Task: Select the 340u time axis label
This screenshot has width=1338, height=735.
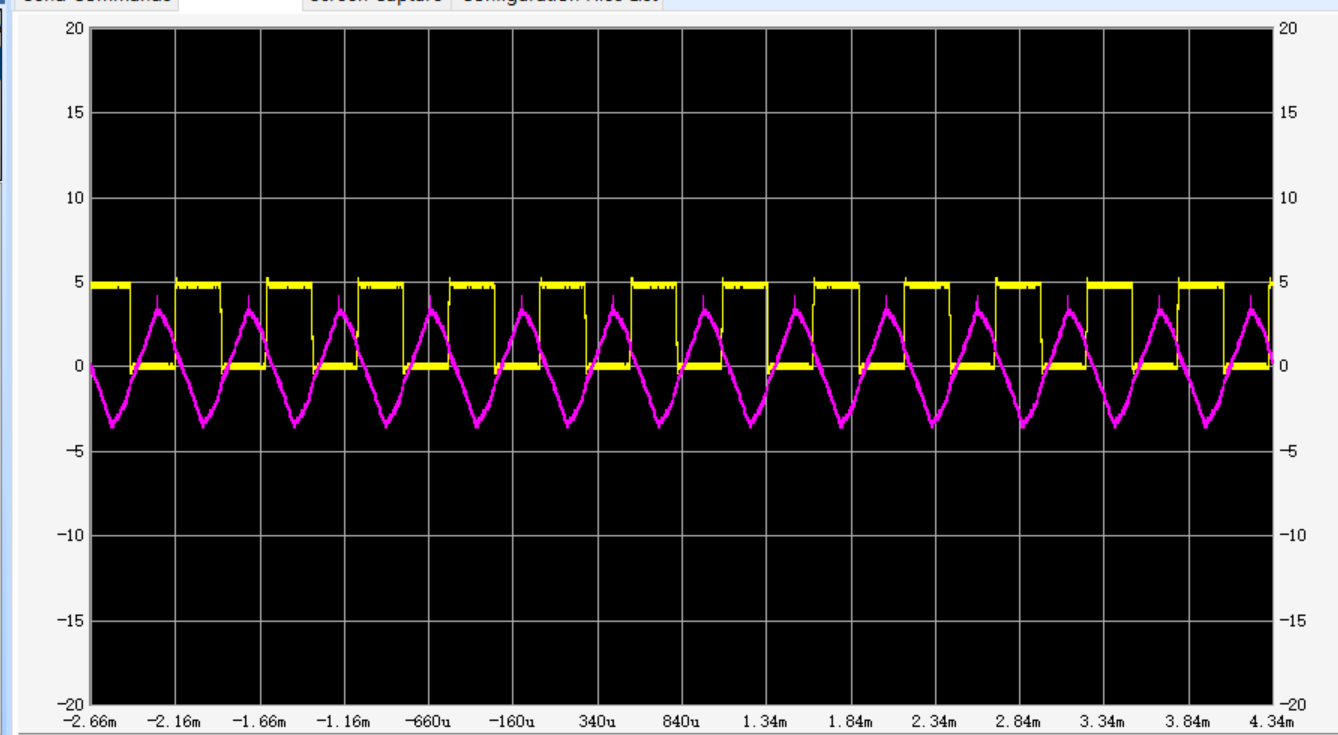Action: (598, 721)
